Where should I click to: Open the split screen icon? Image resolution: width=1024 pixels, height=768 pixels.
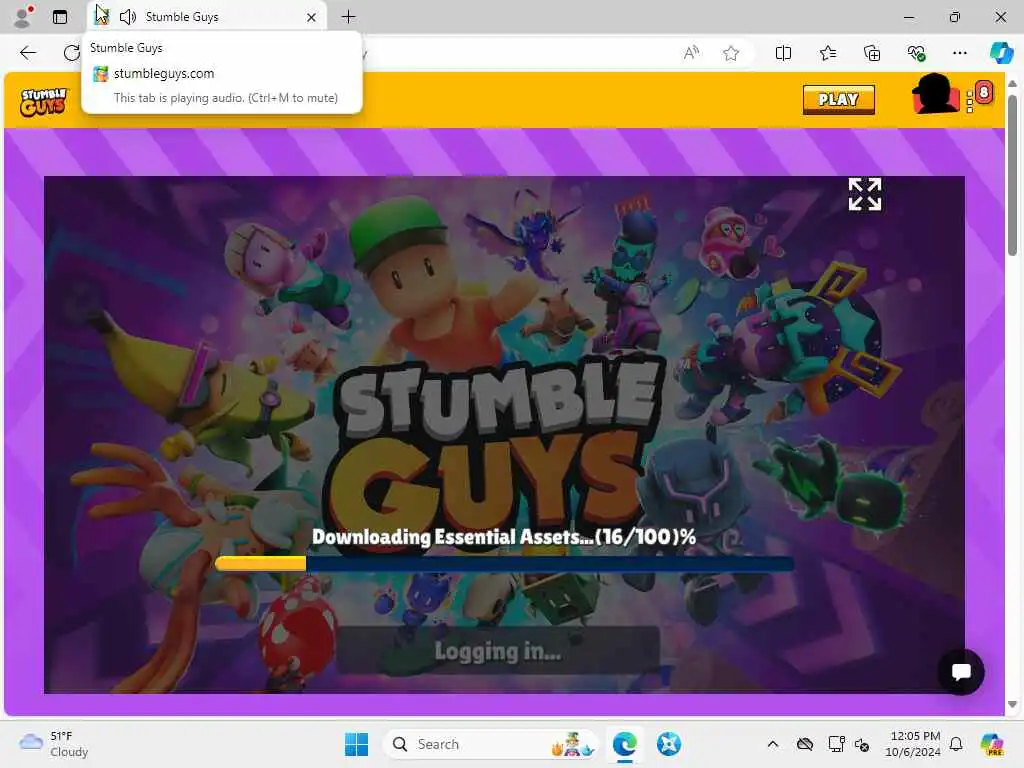coord(783,53)
